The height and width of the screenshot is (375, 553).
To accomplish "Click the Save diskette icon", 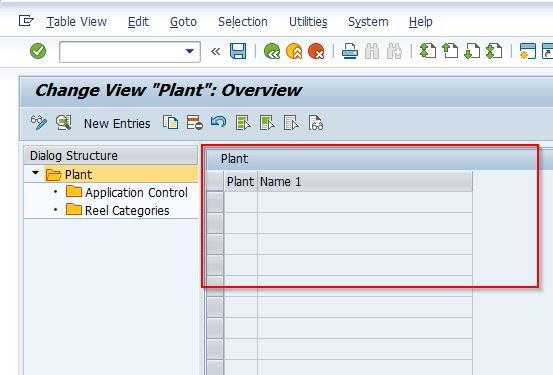I will point(238,51).
